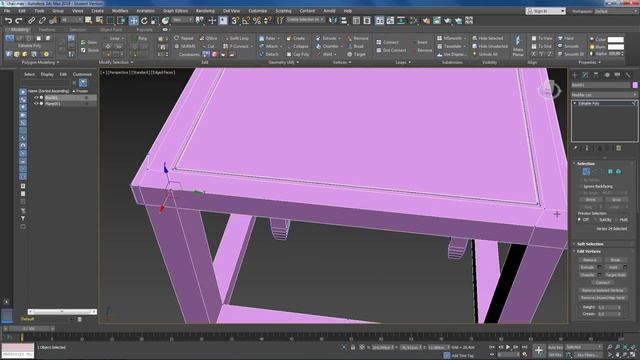Toggle the Auto Key button
This screenshot has height=360, width=640.
click(x=555, y=347)
